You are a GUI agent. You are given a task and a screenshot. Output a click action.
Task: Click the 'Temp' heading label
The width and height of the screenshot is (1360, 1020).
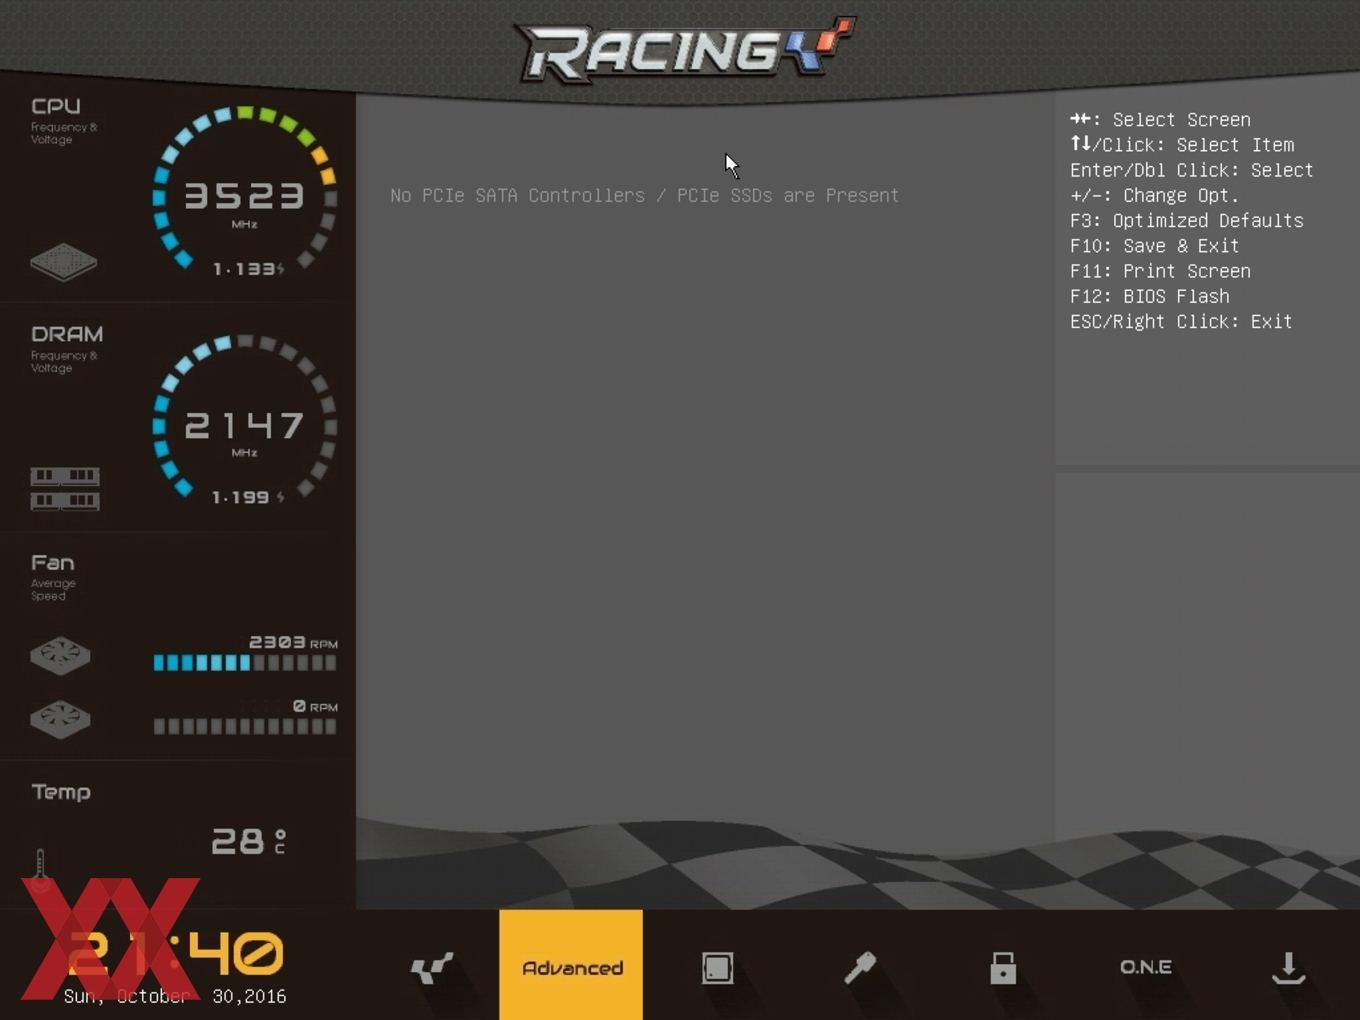point(61,792)
